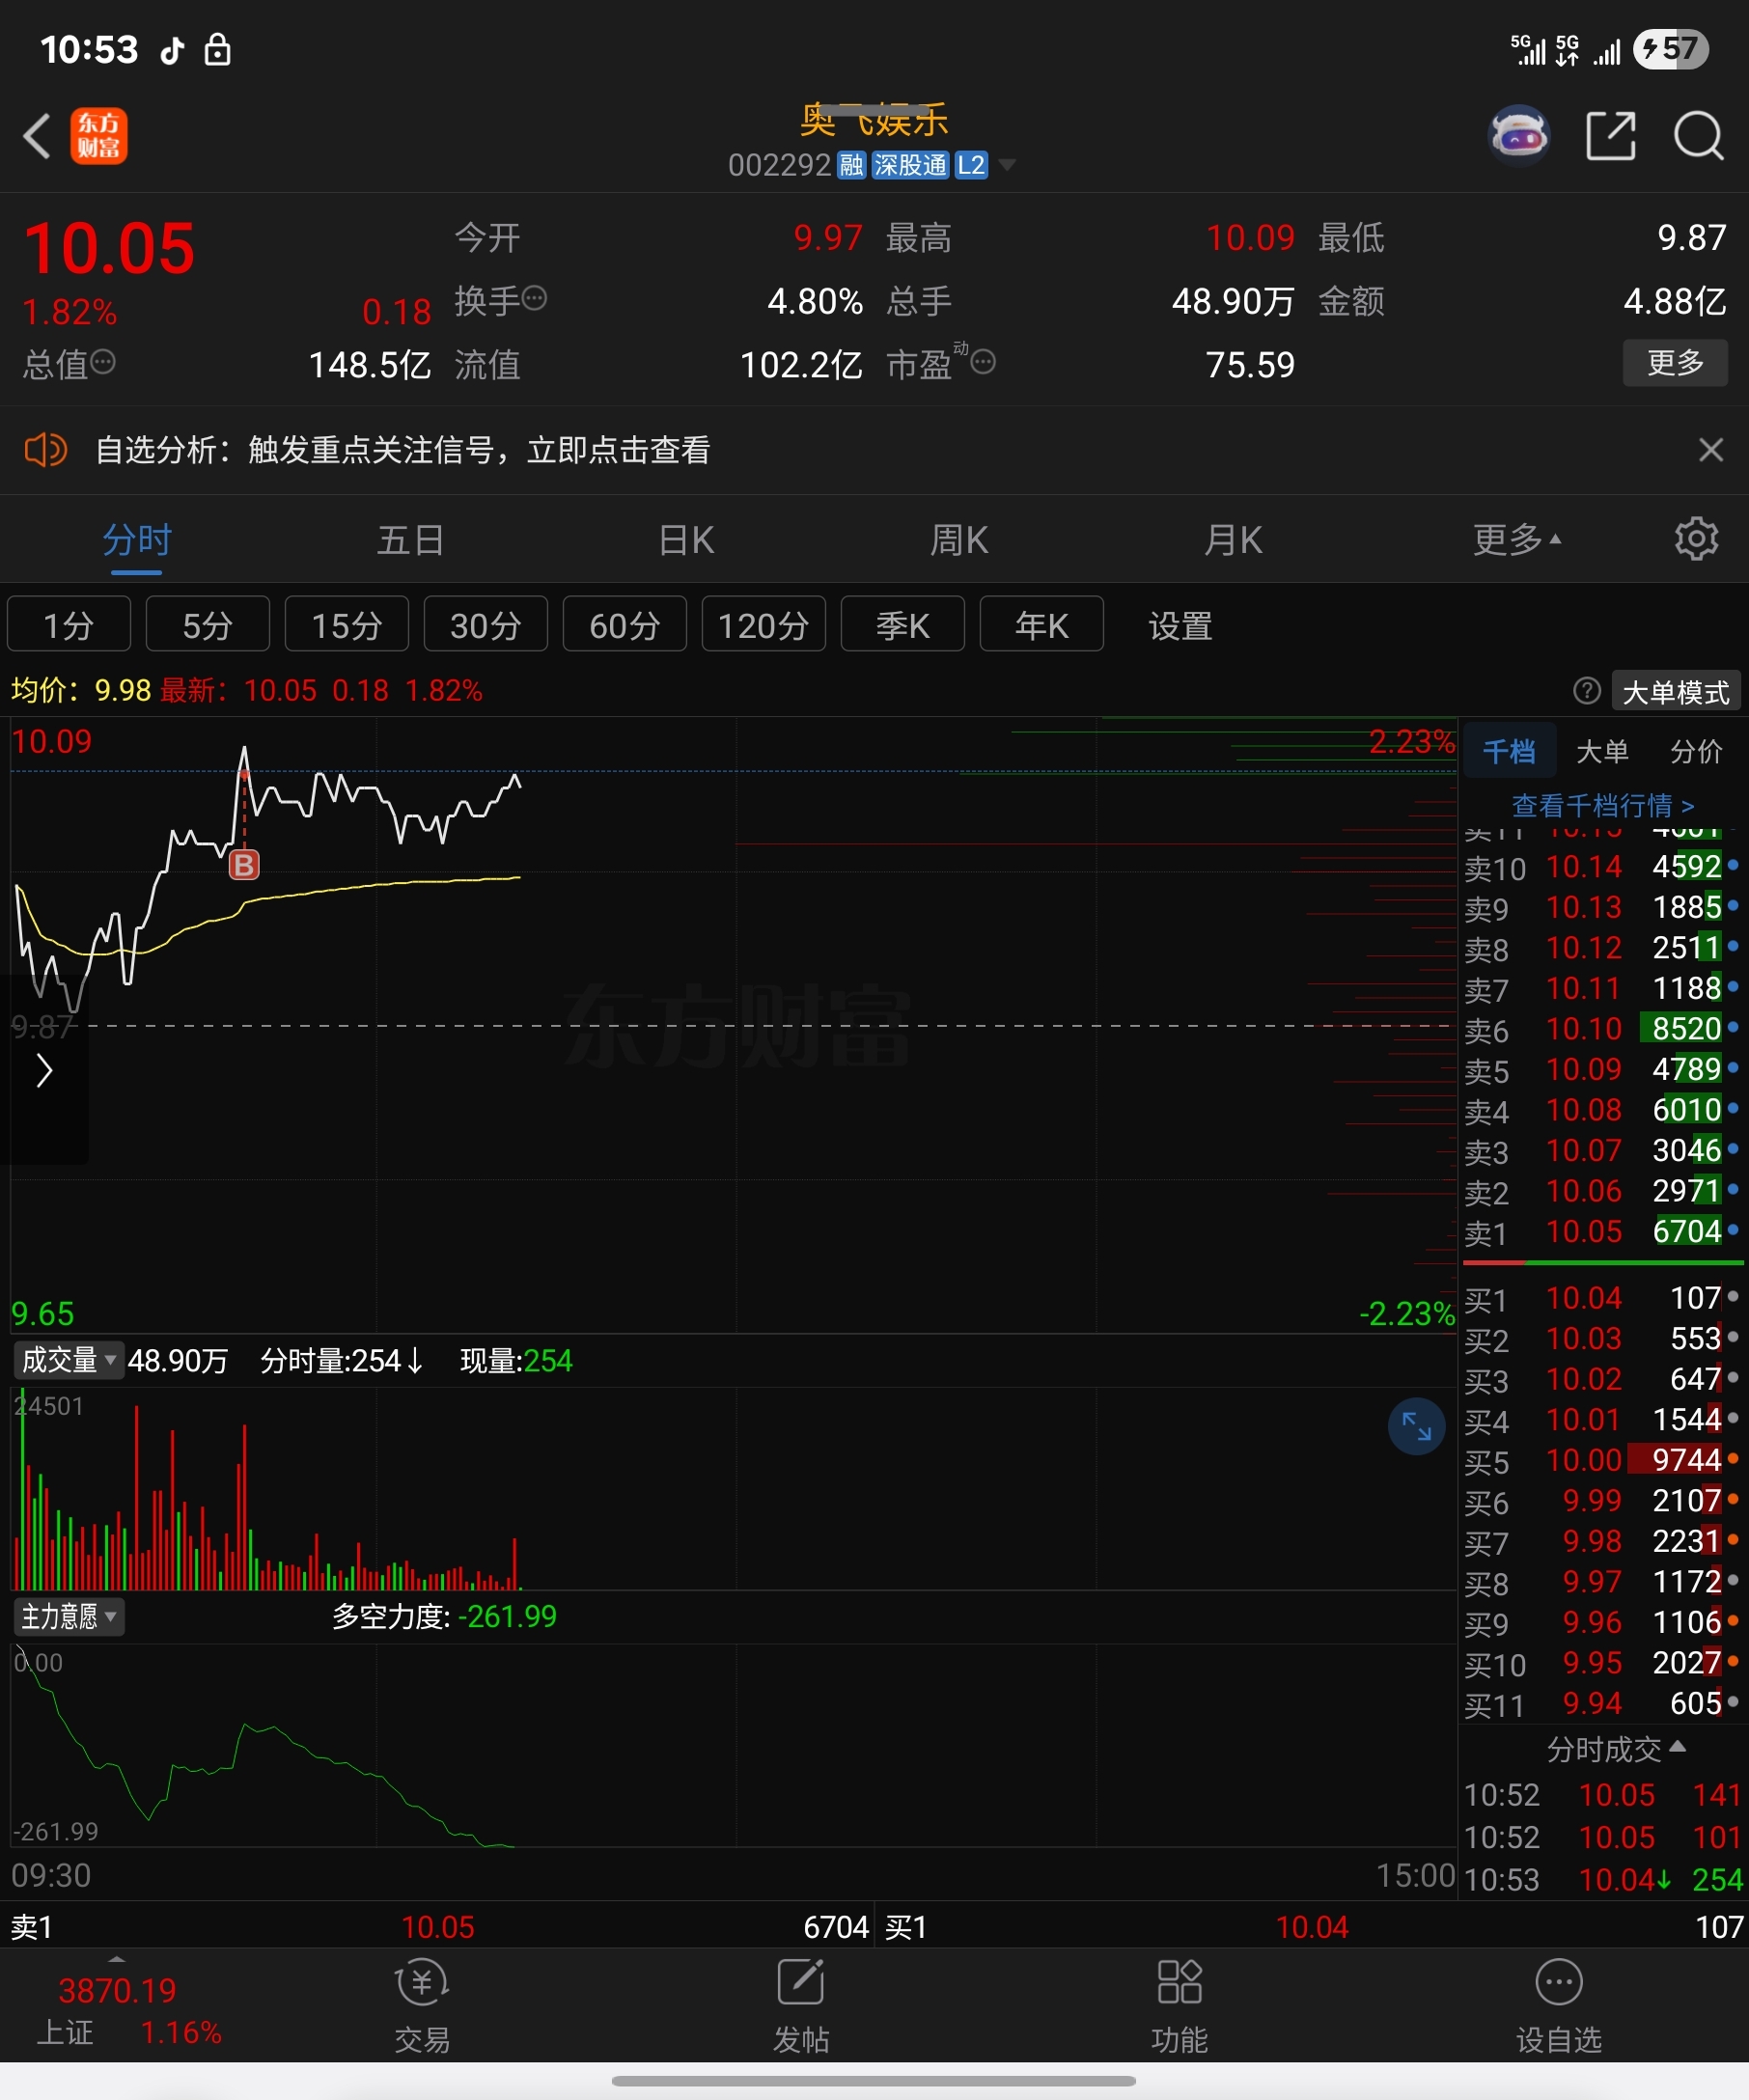Tap the 深股通 badge
Viewport: 1749px width, 2100px height.
tap(910, 165)
